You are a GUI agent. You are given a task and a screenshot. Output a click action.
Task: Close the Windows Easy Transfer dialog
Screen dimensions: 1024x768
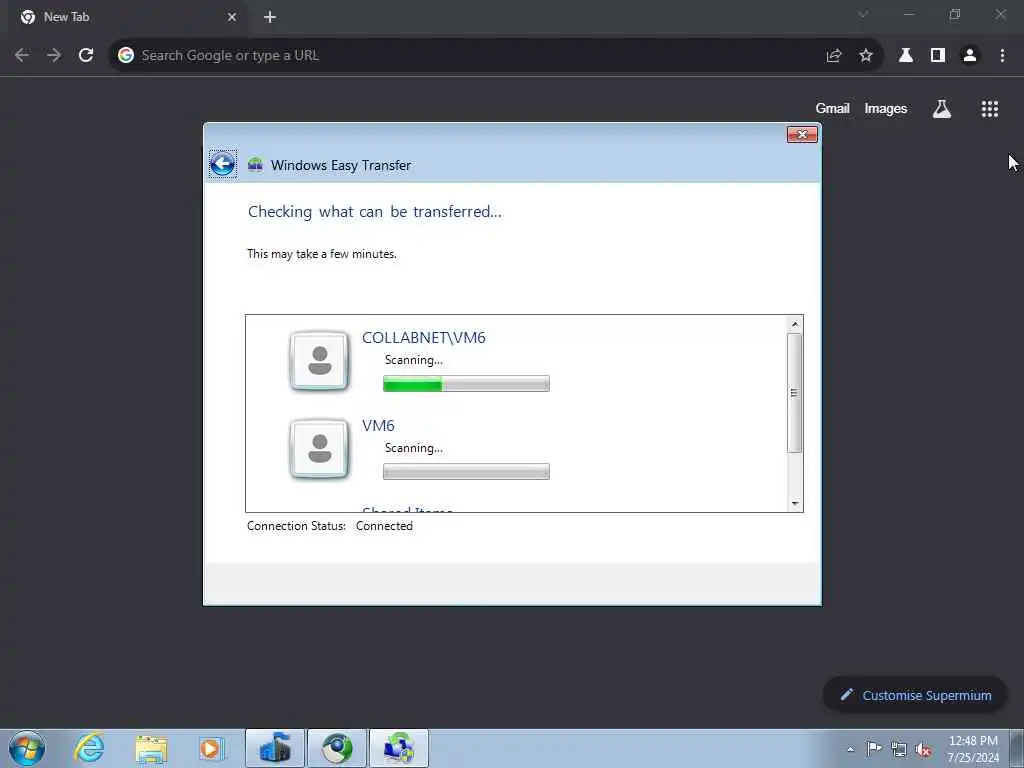802,135
